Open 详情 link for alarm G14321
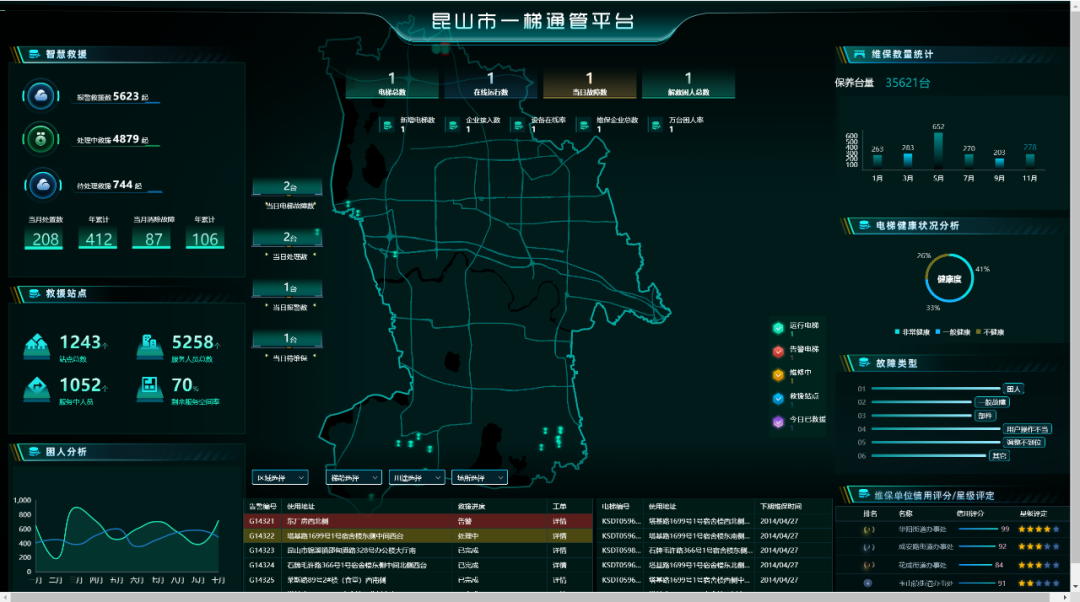This screenshot has height=602, width=1080. (560, 521)
